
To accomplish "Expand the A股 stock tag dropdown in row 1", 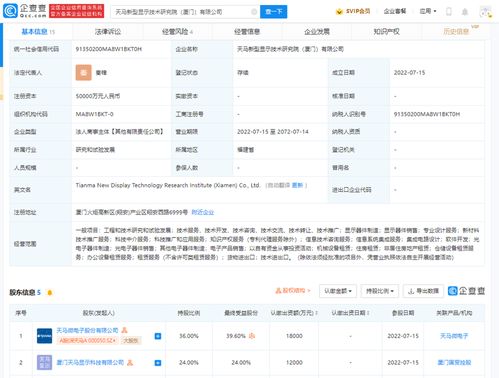I will [87, 341].
